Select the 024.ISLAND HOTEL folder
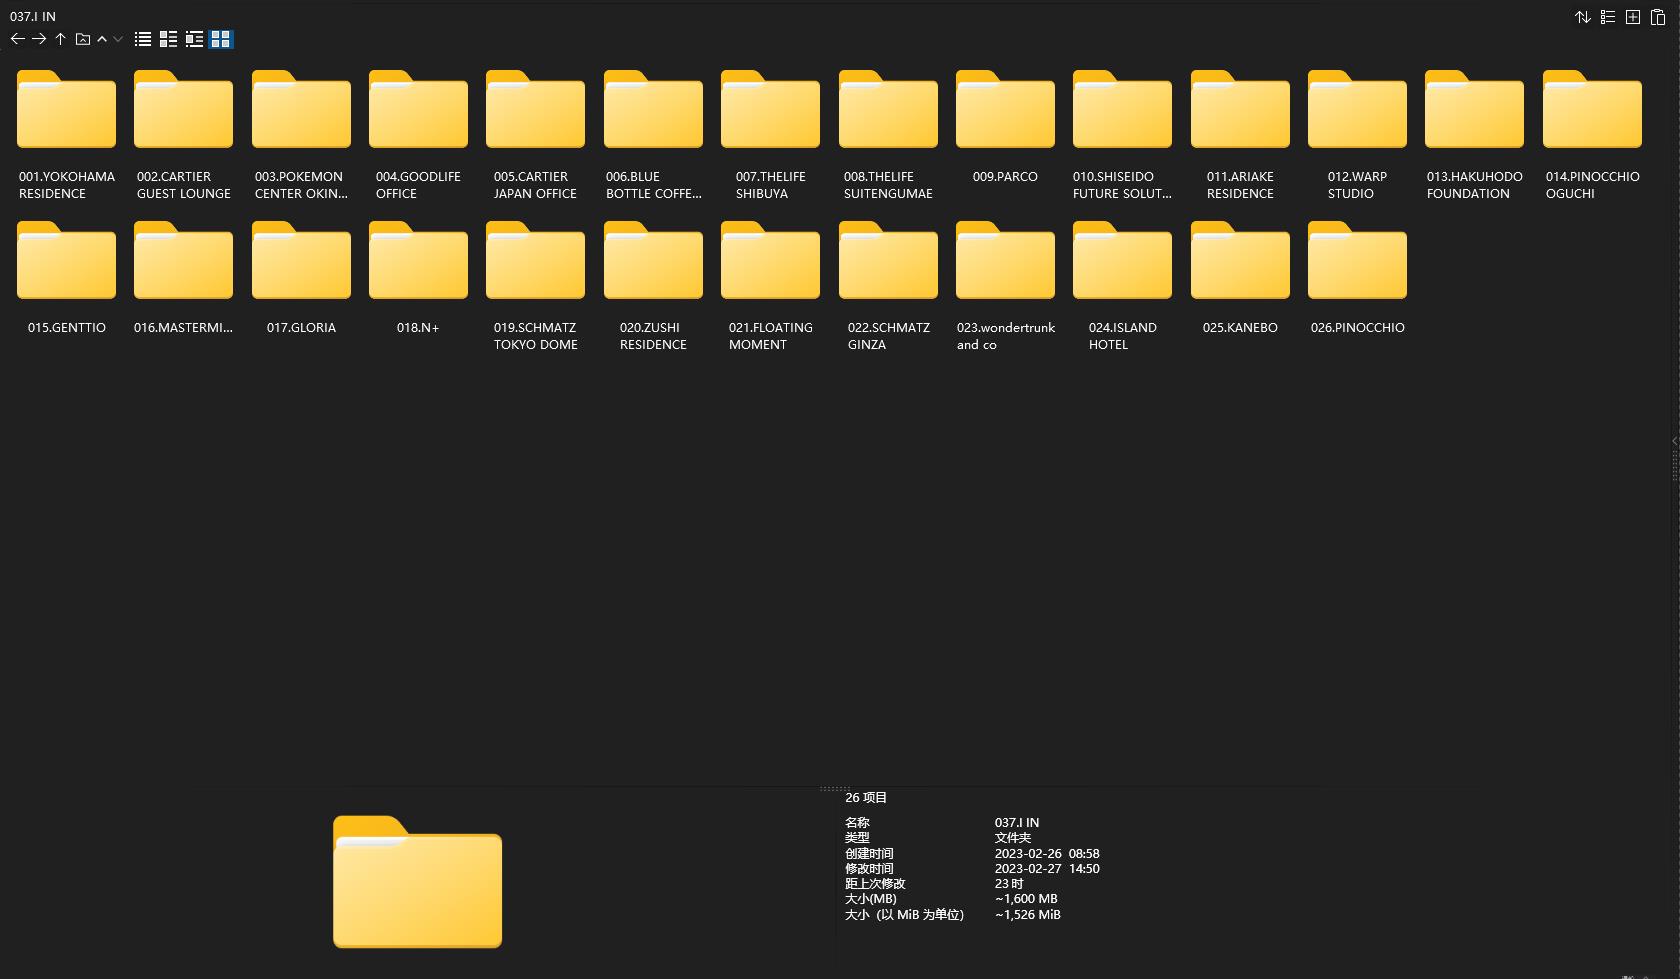Viewport: 1680px width, 979px height. click(1123, 286)
